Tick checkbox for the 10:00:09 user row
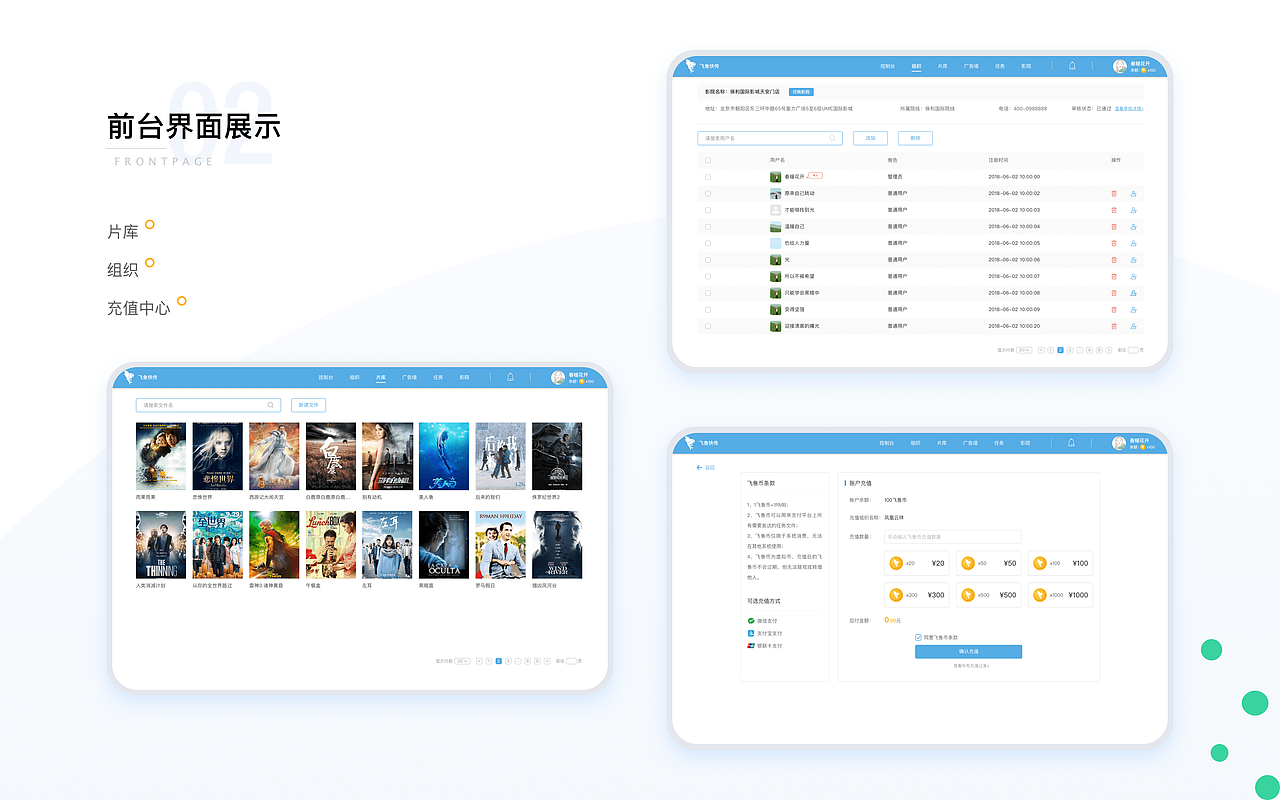 click(x=708, y=310)
